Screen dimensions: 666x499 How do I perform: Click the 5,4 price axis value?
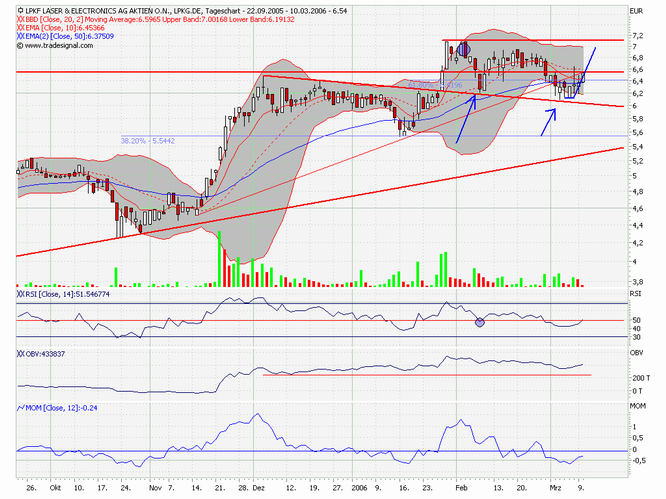pos(638,147)
